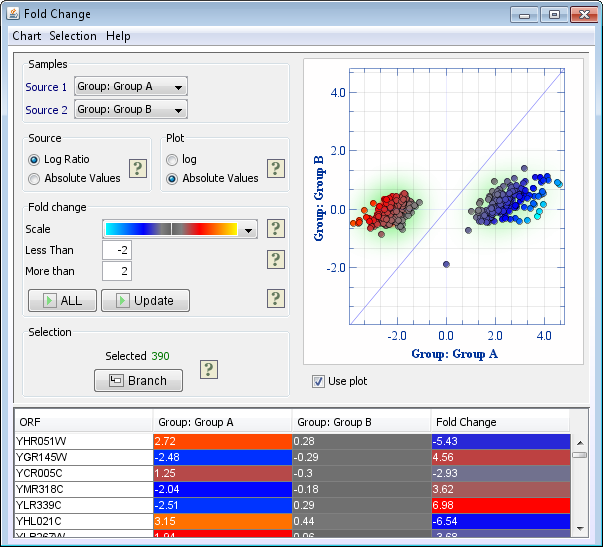Click Group: Group B column header
603x547 pixels.
pyautogui.click(x=361, y=422)
